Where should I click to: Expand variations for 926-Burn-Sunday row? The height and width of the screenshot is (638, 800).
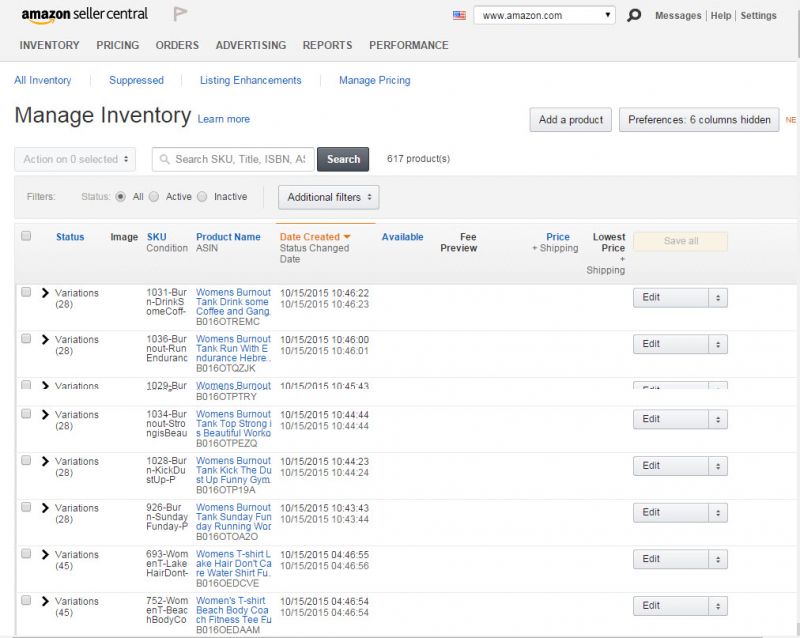[45, 508]
